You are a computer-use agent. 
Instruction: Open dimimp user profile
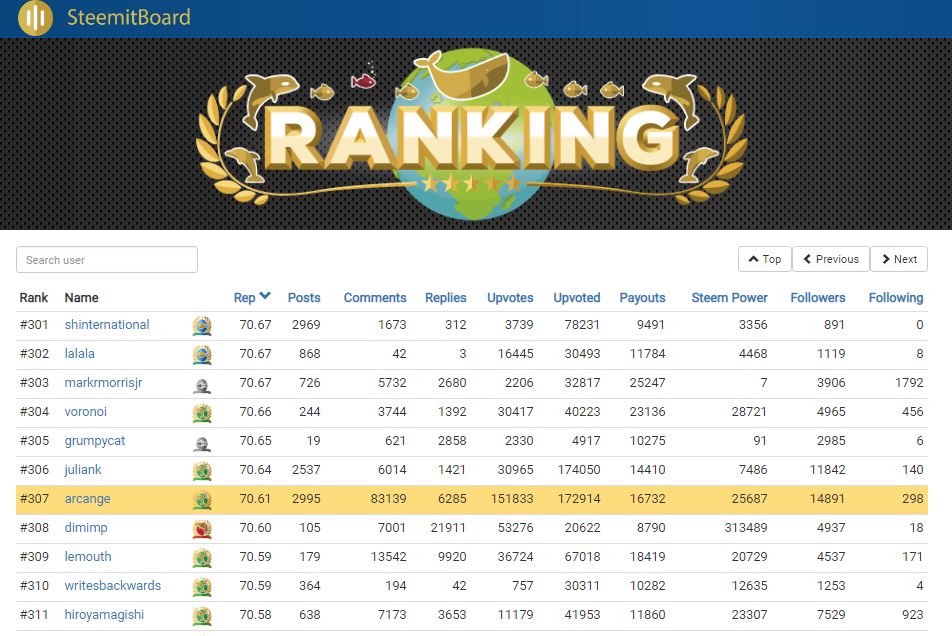[86, 528]
